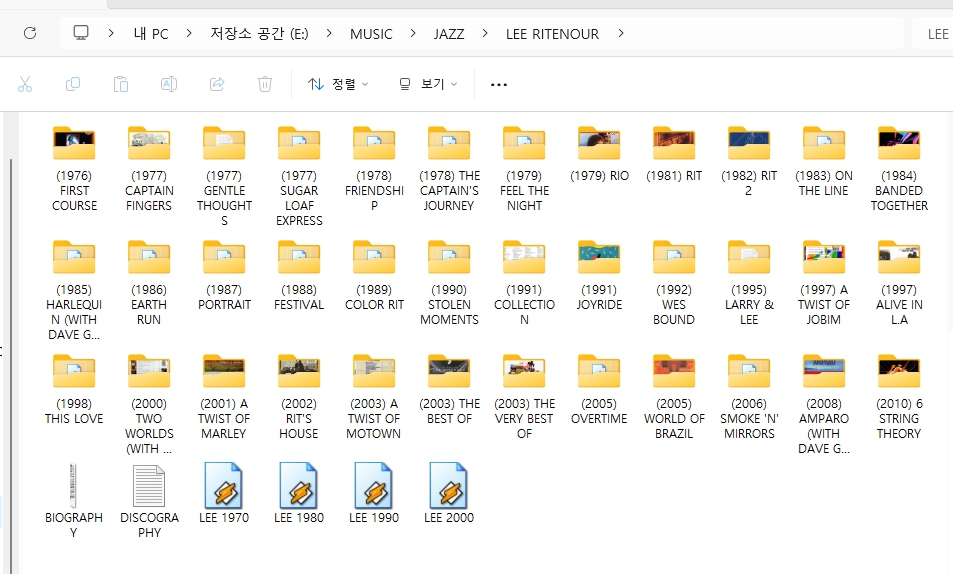953x574 pixels.
Task: Open the 보기 view dropdown
Action: coord(428,84)
